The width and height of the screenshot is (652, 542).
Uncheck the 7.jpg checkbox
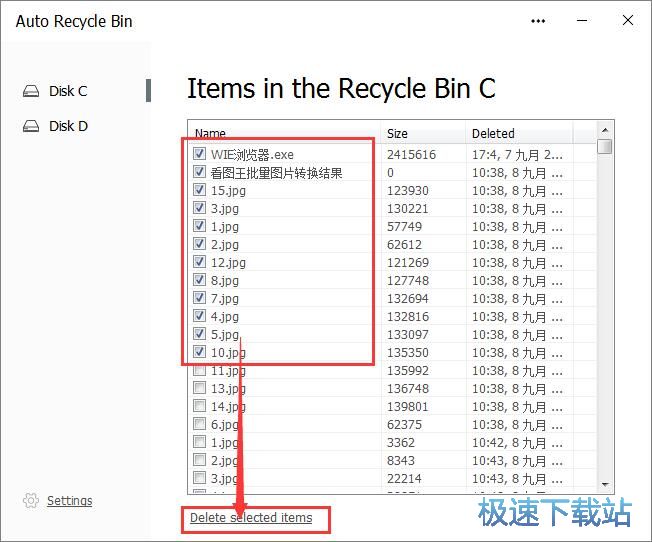point(199,298)
